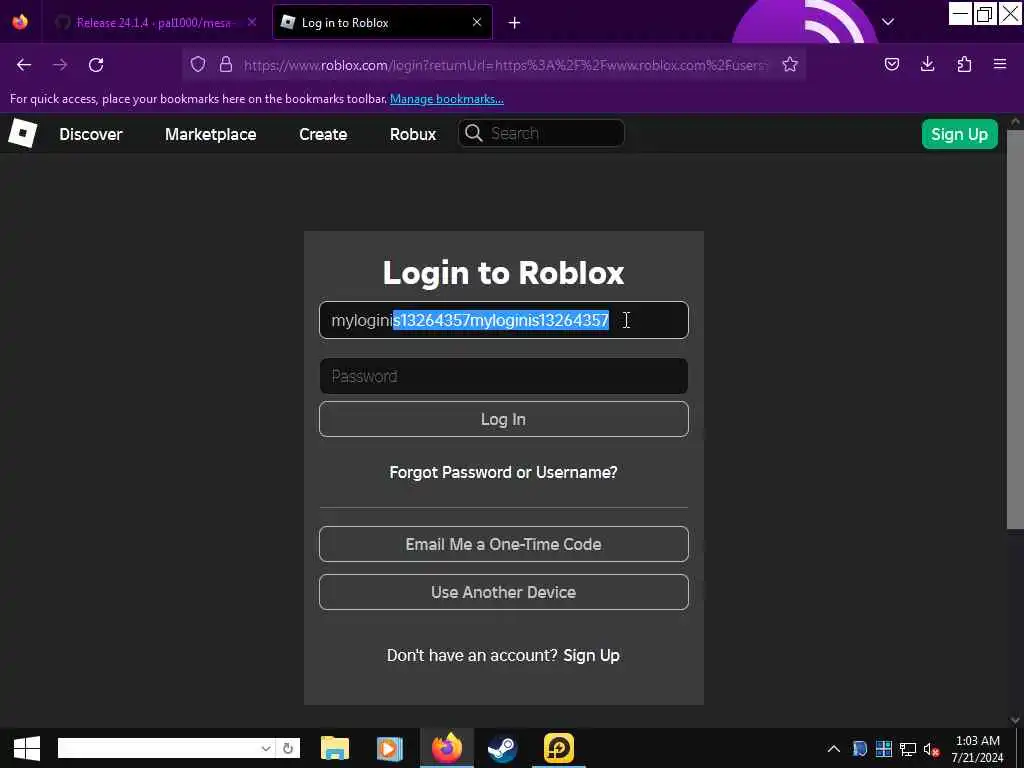Go back with the browser back arrow
The height and width of the screenshot is (768, 1024).
[24, 65]
